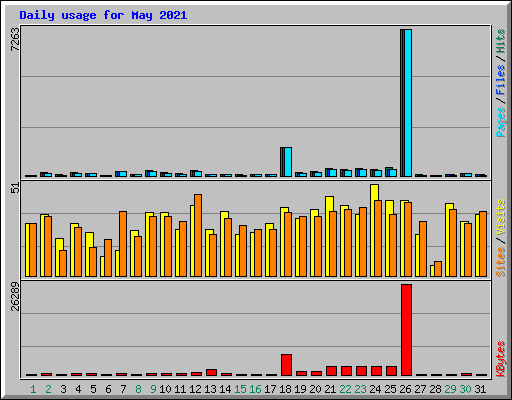This screenshot has width=512, height=400.
Task: Click day label 10 on the axis
Action: click(x=165, y=389)
